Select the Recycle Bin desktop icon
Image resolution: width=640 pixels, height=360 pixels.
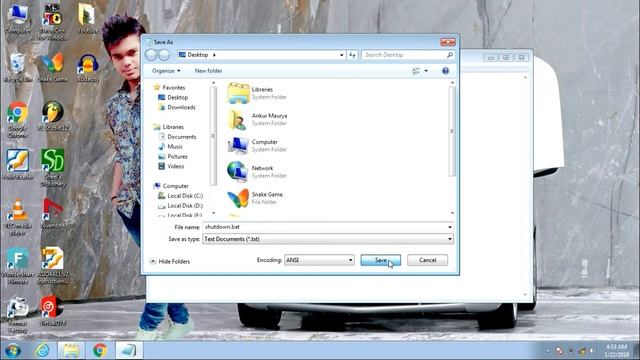tap(18, 68)
